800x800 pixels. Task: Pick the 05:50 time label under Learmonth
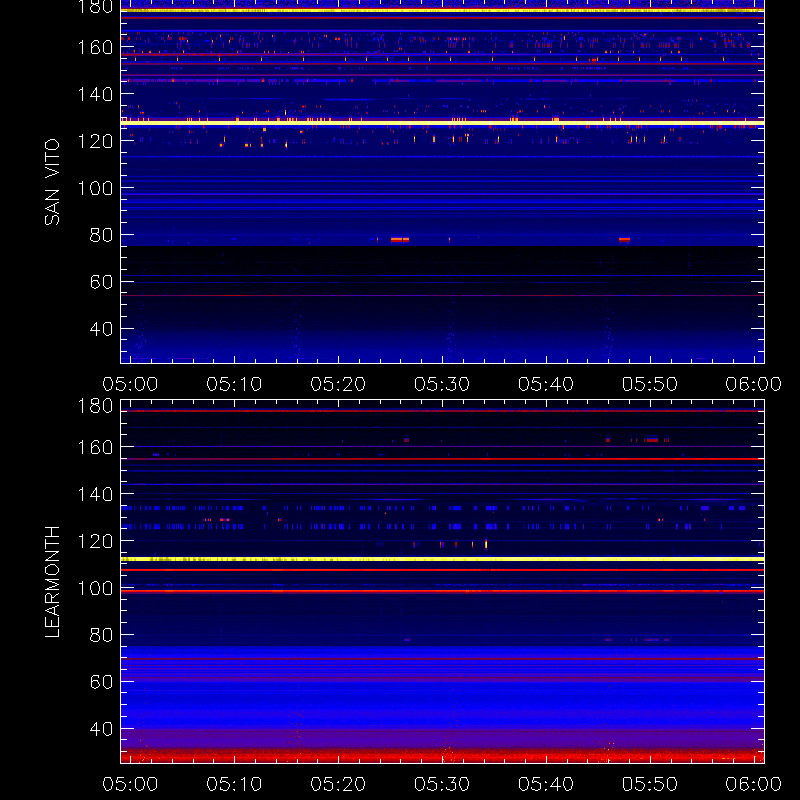(649, 784)
